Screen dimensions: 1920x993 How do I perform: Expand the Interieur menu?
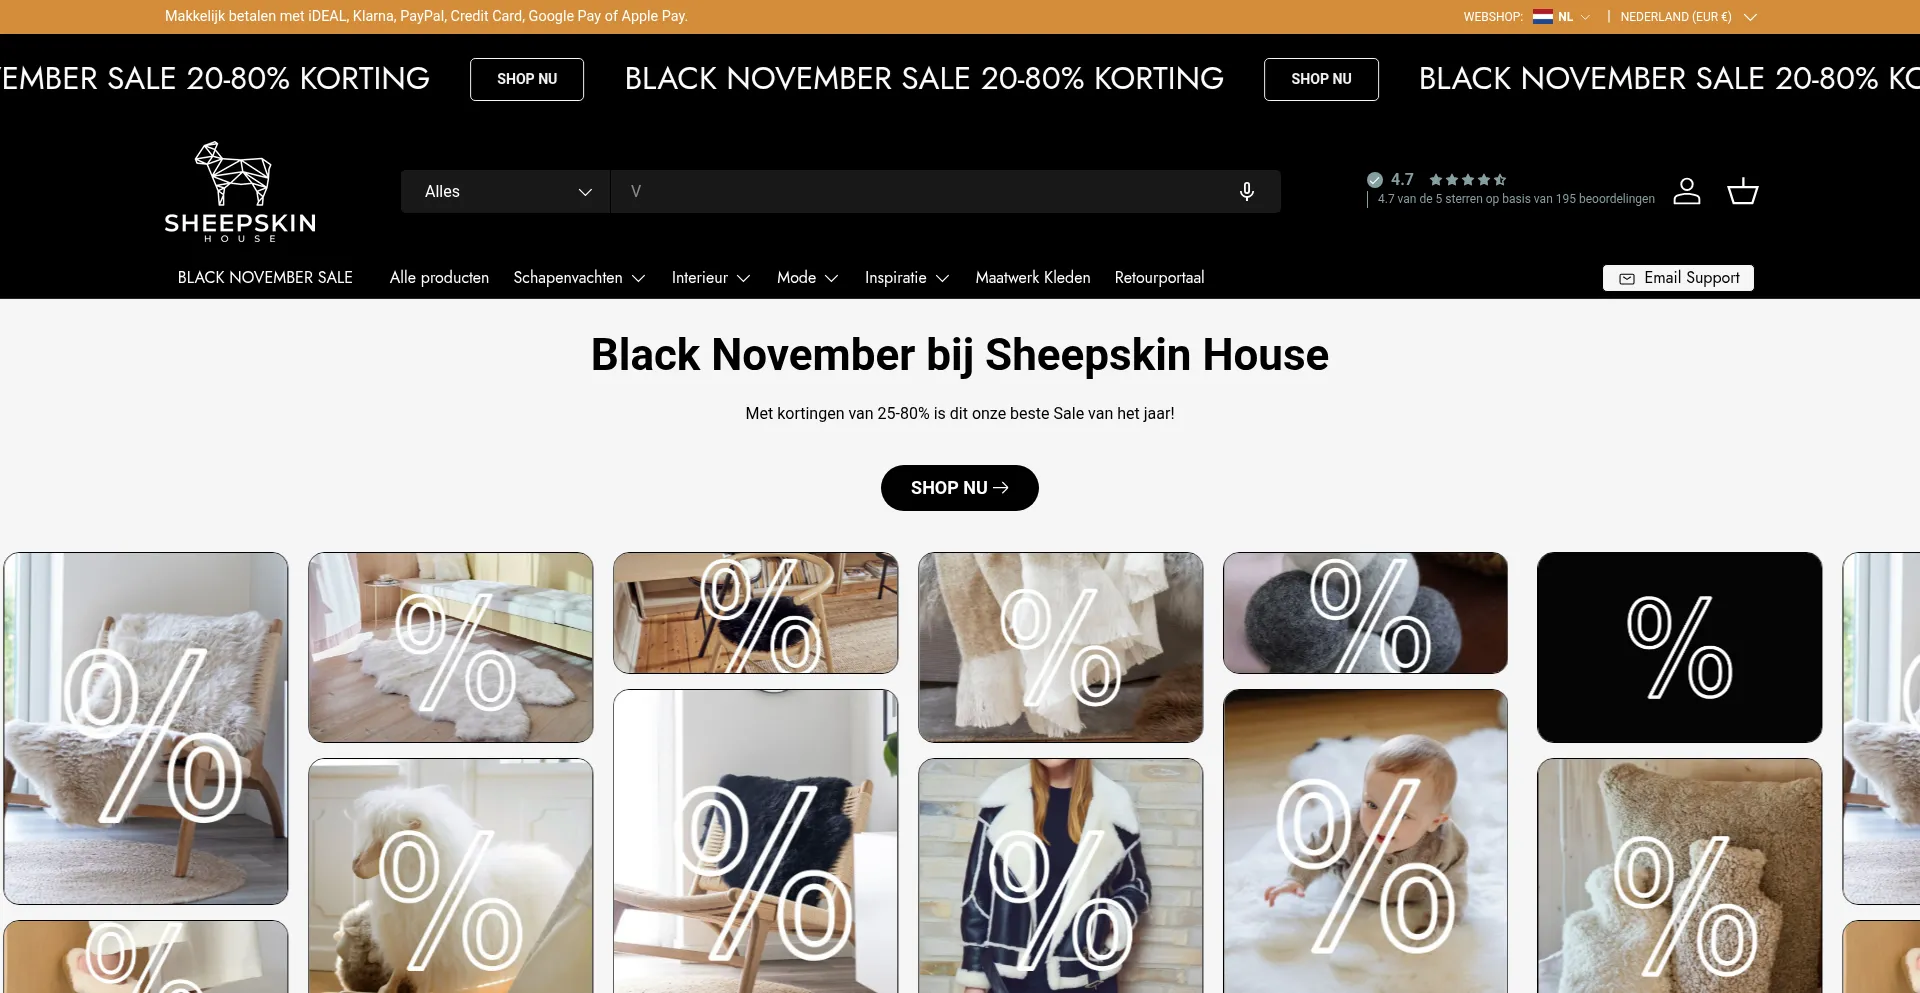click(711, 278)
